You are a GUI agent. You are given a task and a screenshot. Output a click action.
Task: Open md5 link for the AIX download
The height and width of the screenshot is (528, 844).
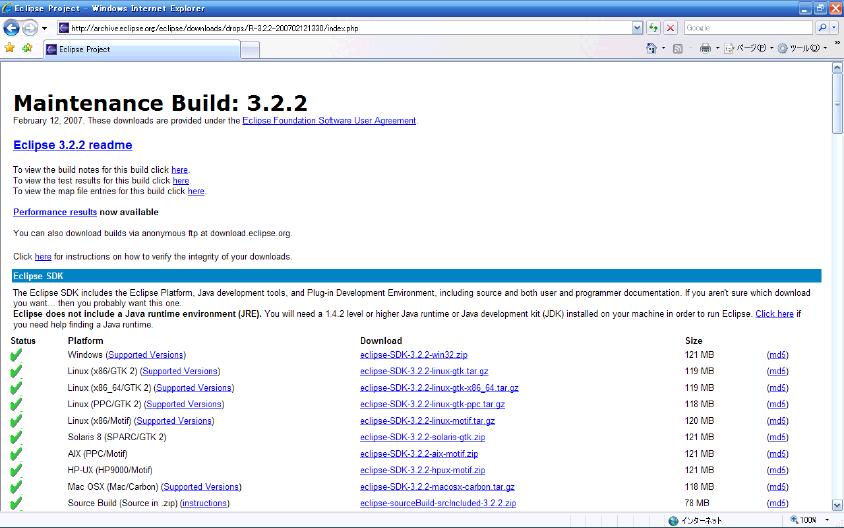(777, 454)
